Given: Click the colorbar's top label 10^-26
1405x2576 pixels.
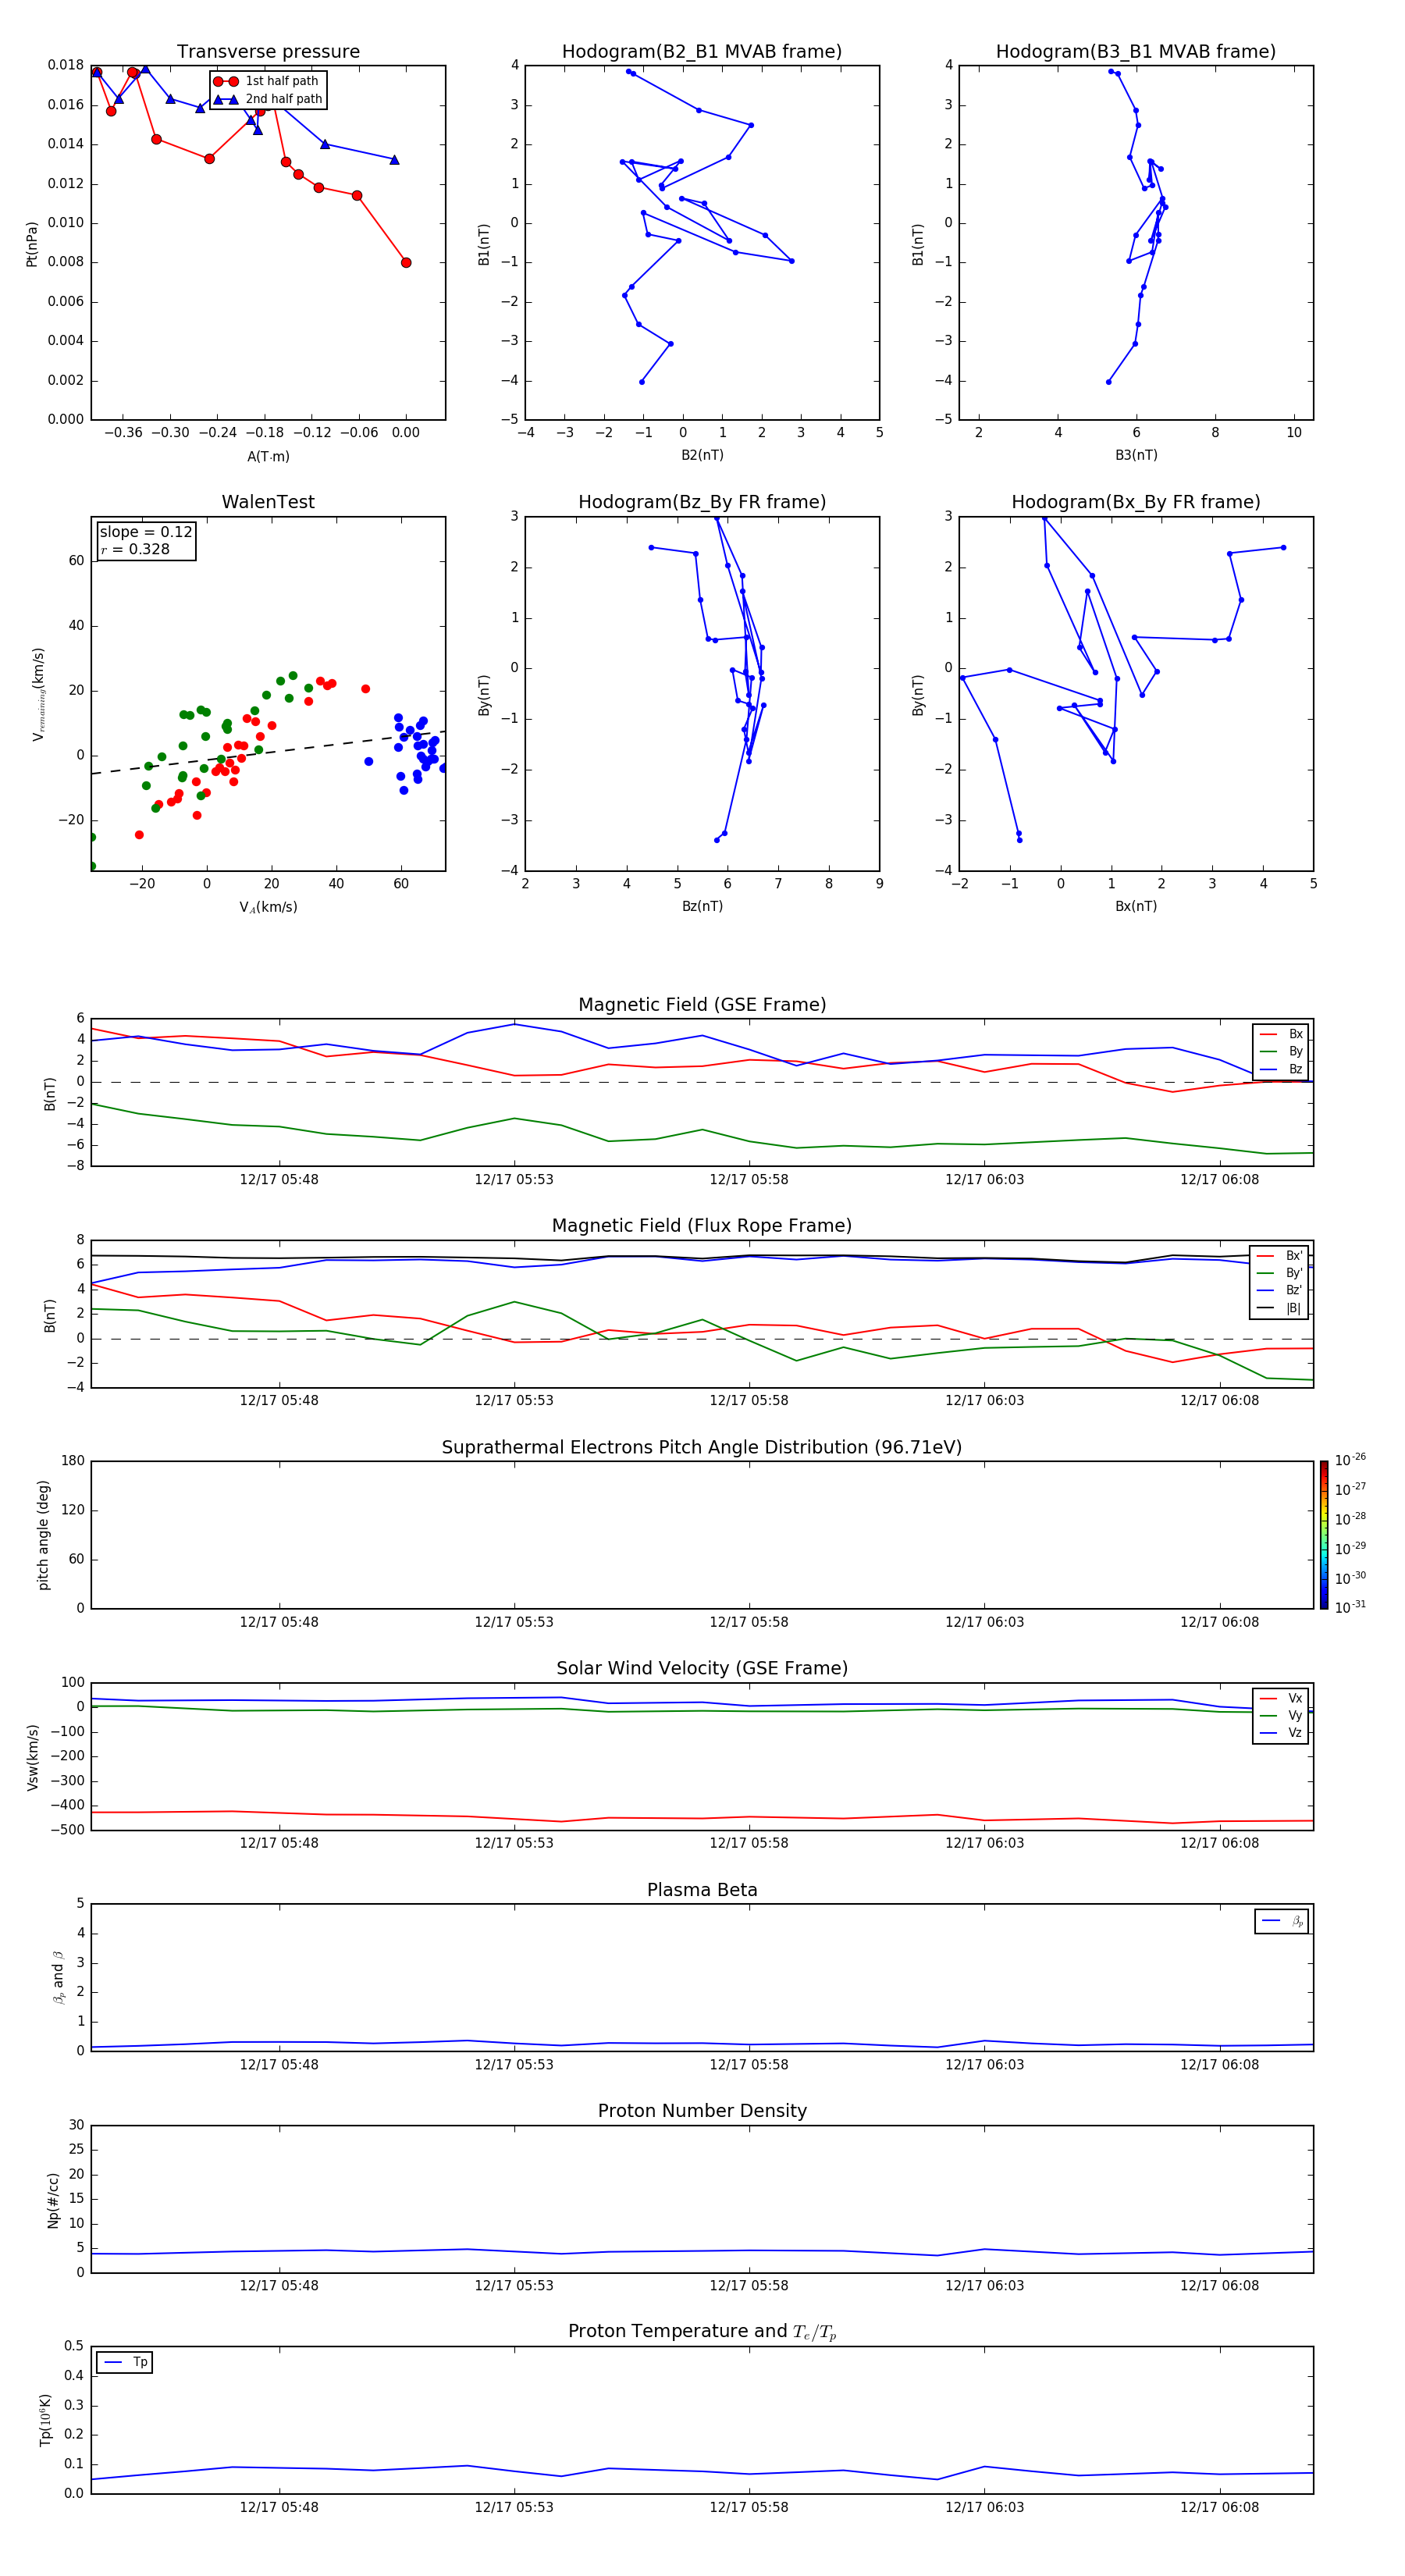Looking at the screenshot, I should (x=1350, y=1460).
